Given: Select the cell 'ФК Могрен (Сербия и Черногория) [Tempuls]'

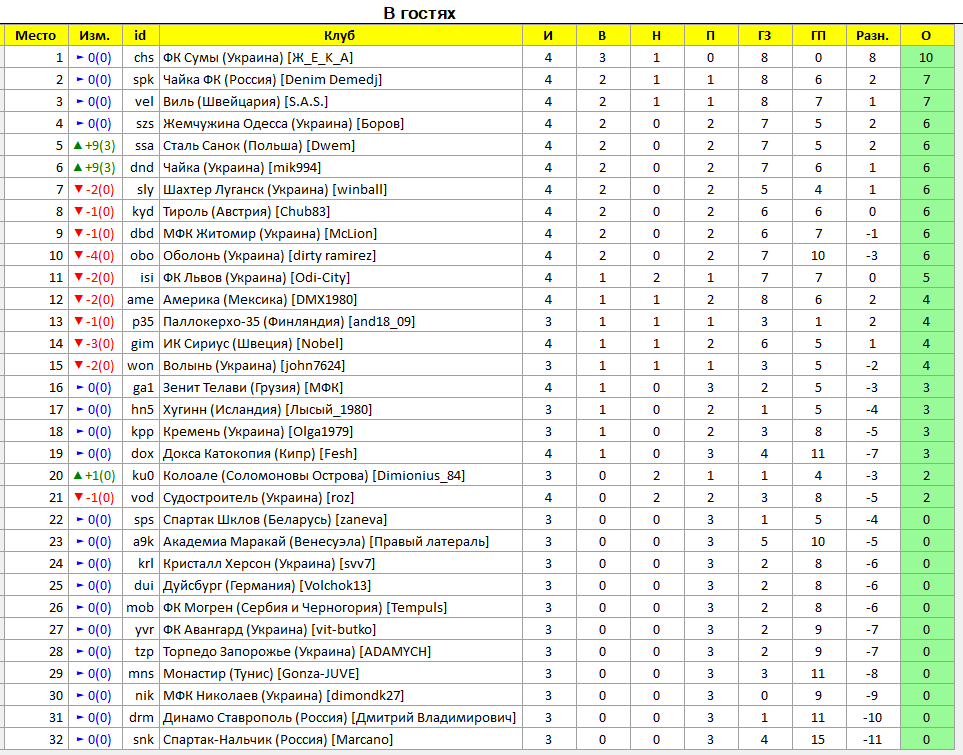Looking at the screenshot, I should tap(341, 608).
